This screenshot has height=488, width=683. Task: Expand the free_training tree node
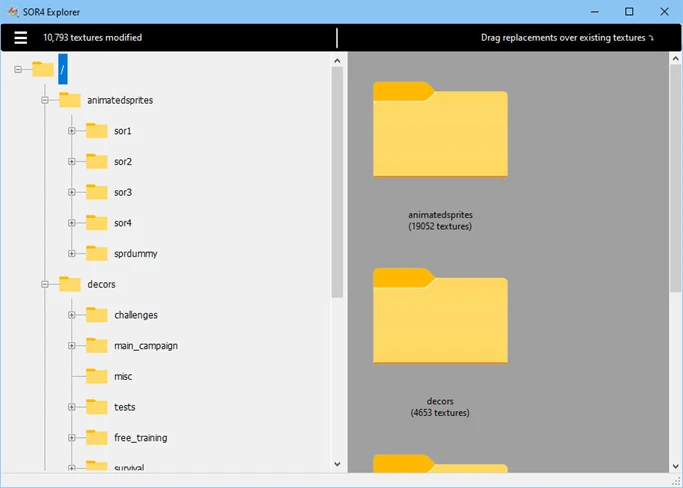click(72, 438)
